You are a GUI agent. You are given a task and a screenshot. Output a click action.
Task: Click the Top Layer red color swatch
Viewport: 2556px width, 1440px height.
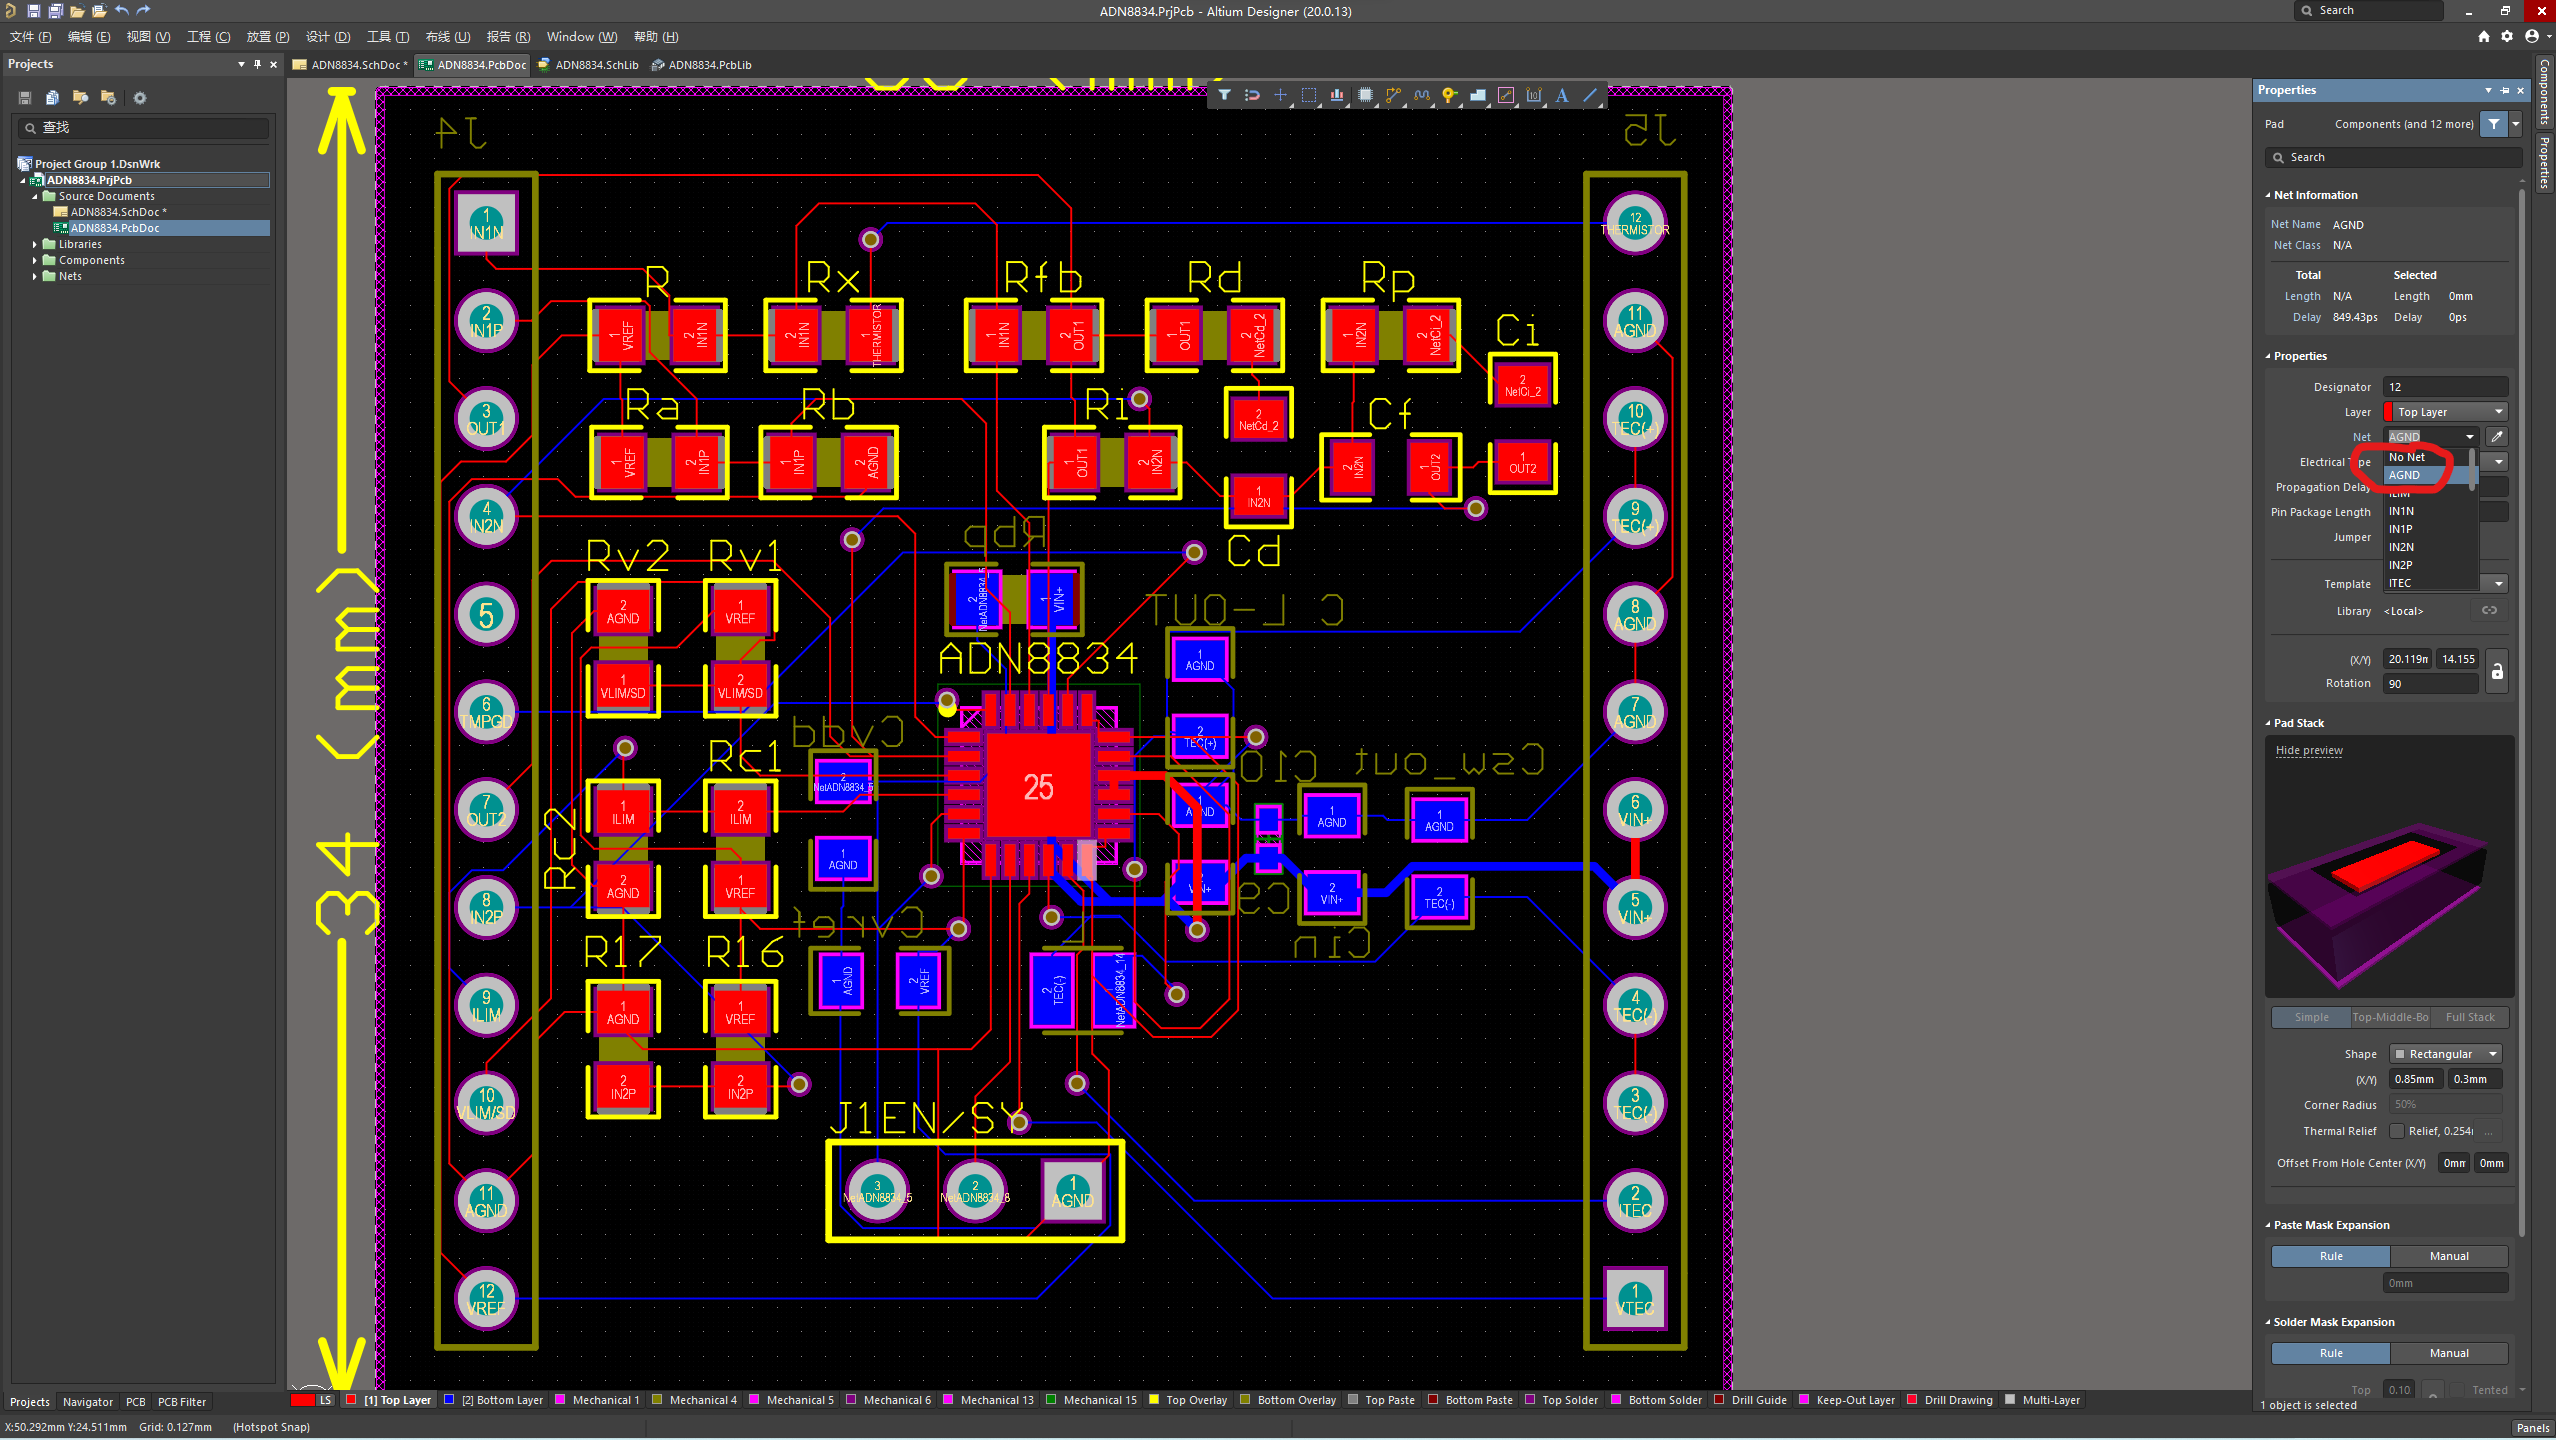click(x=351, y=1400)
